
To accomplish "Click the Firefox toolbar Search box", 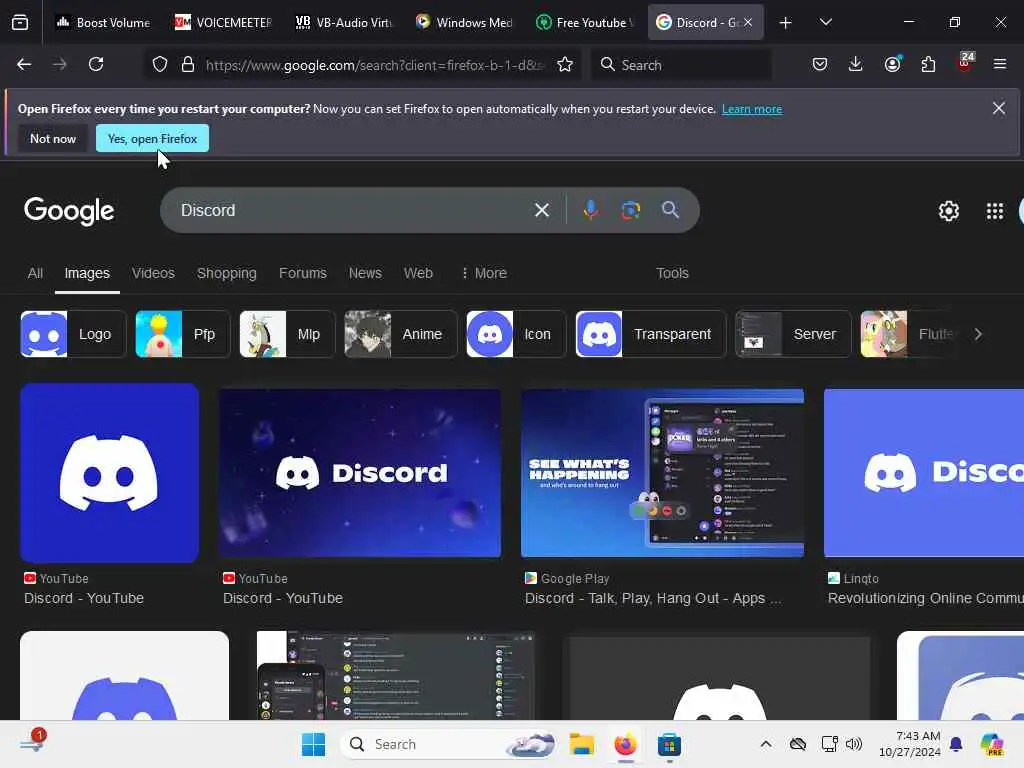I will click(x=681, y=65).
